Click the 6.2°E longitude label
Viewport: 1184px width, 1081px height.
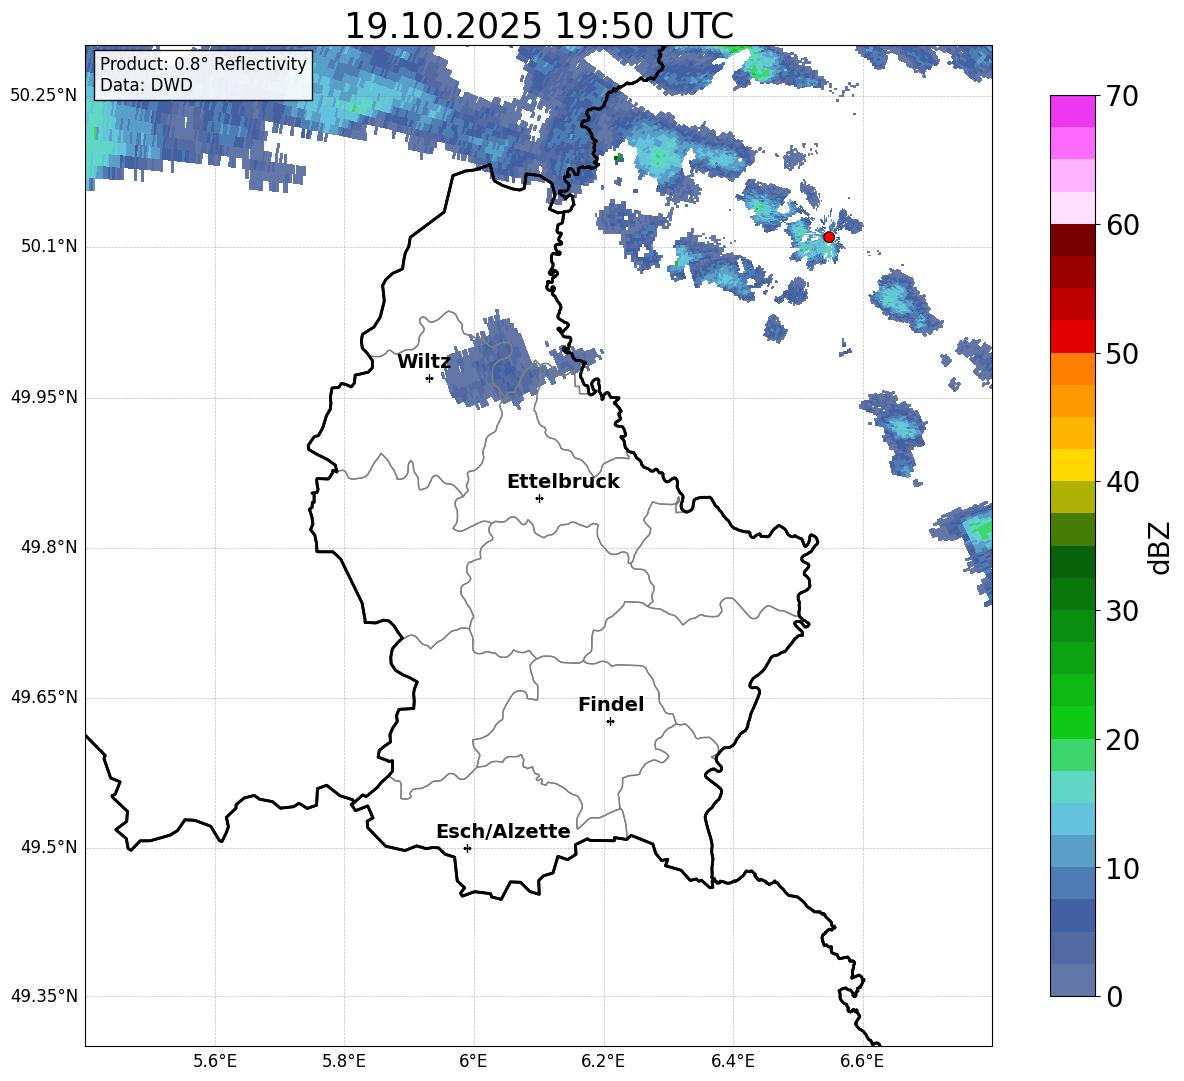(x=603, y=1062)
